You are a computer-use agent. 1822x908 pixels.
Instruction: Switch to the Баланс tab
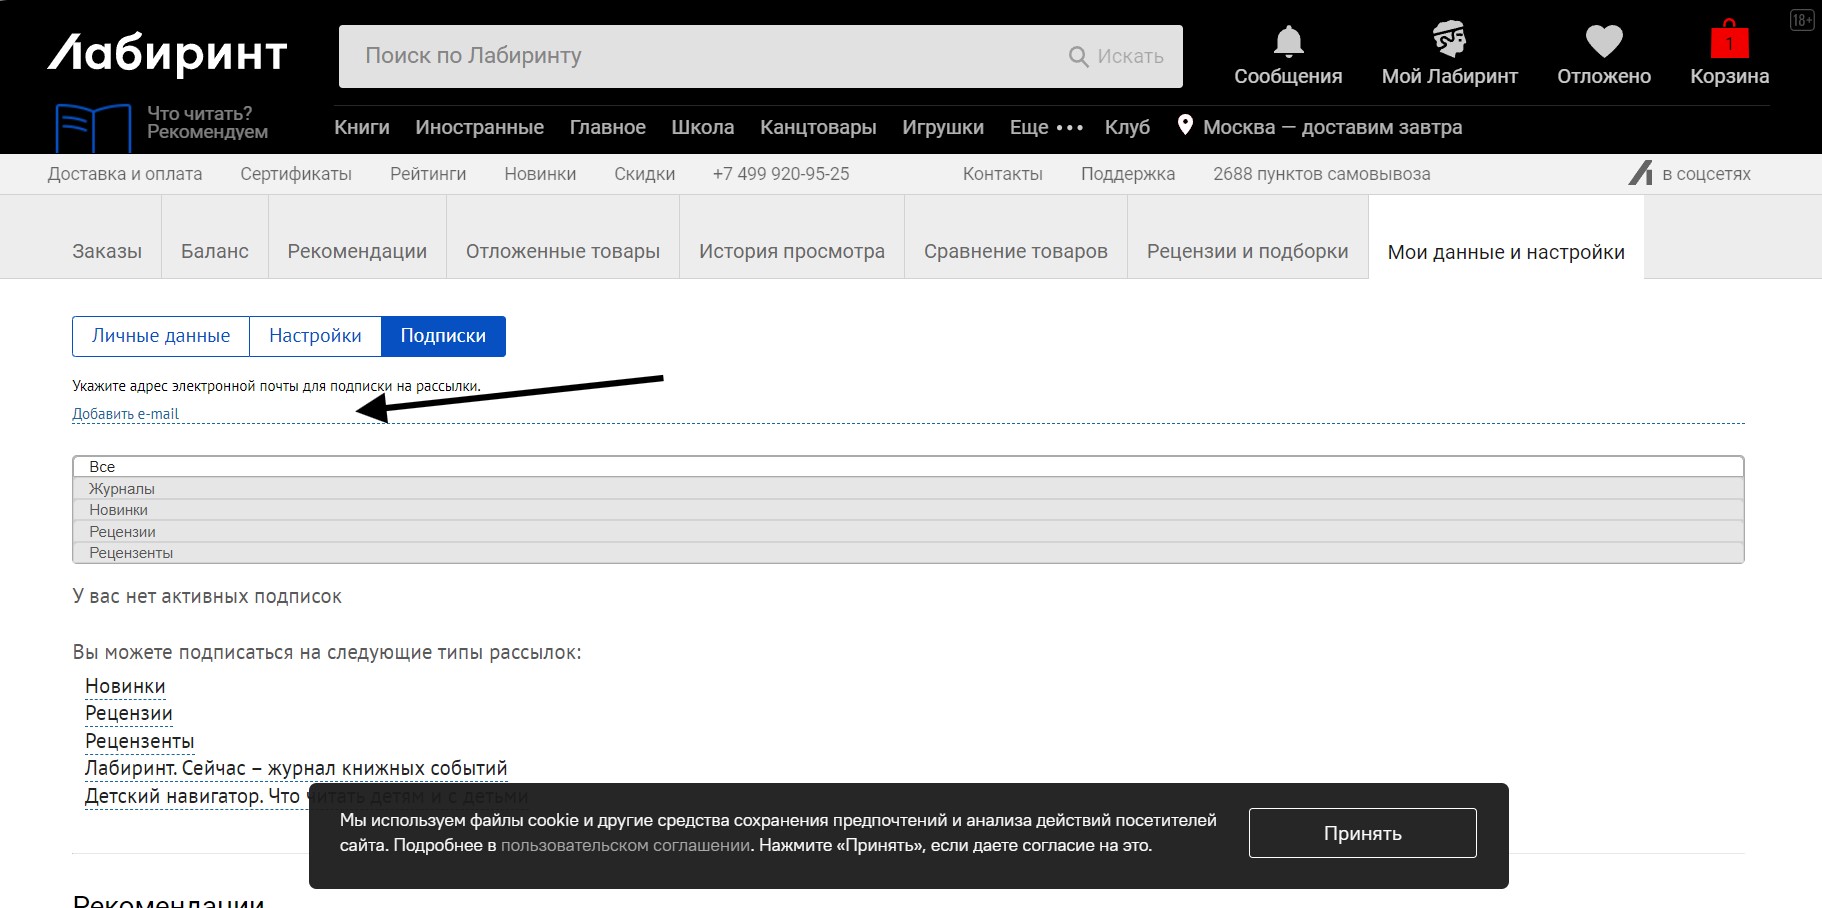click(215, 251)
